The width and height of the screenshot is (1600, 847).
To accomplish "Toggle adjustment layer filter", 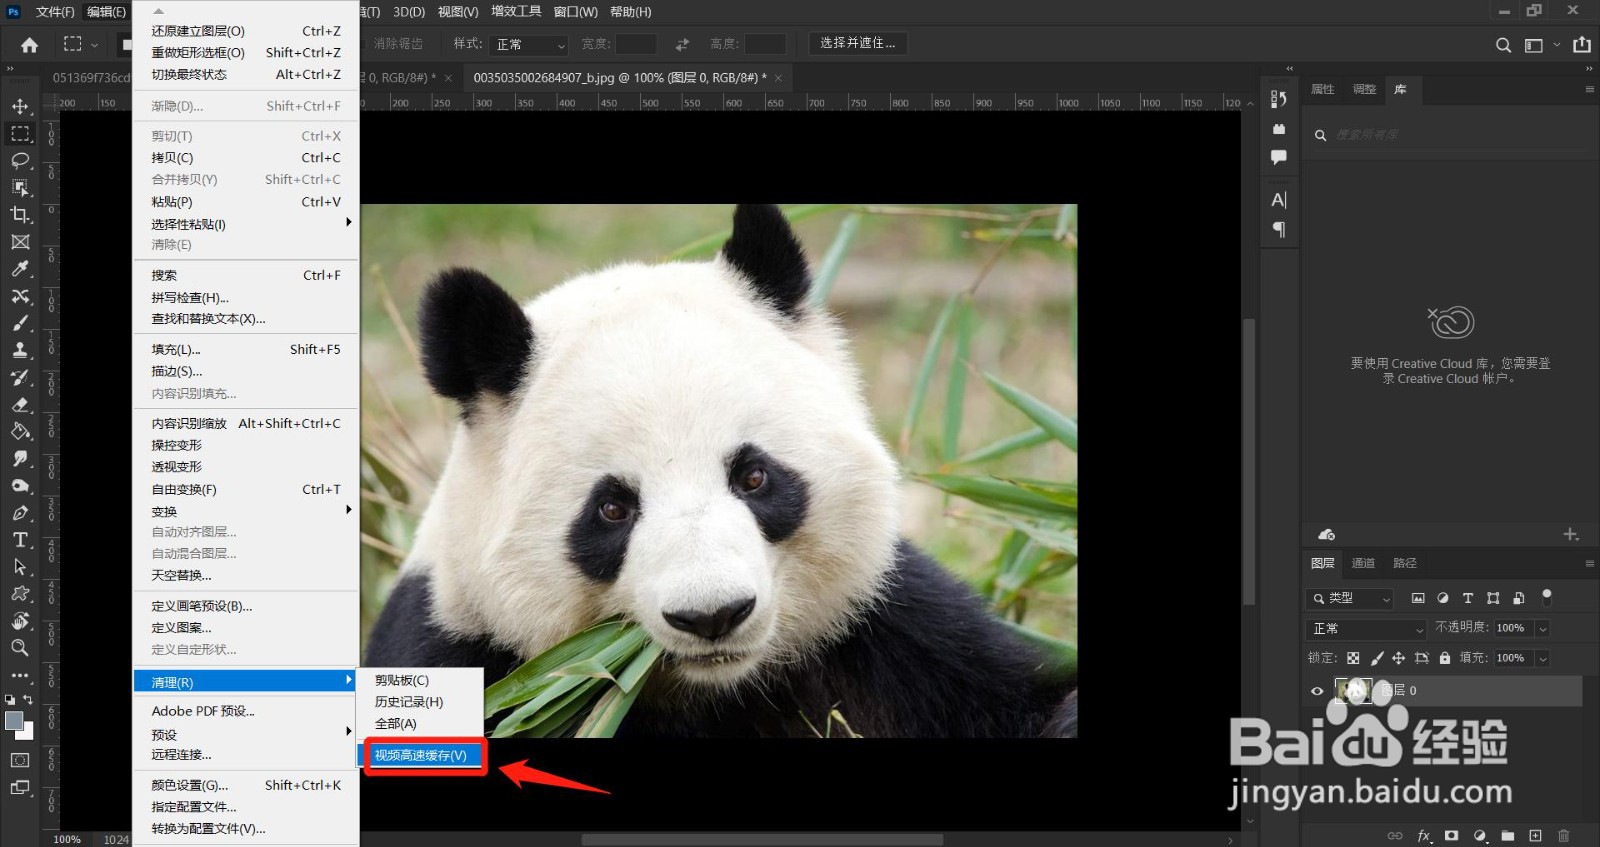I will (1443, 598).
